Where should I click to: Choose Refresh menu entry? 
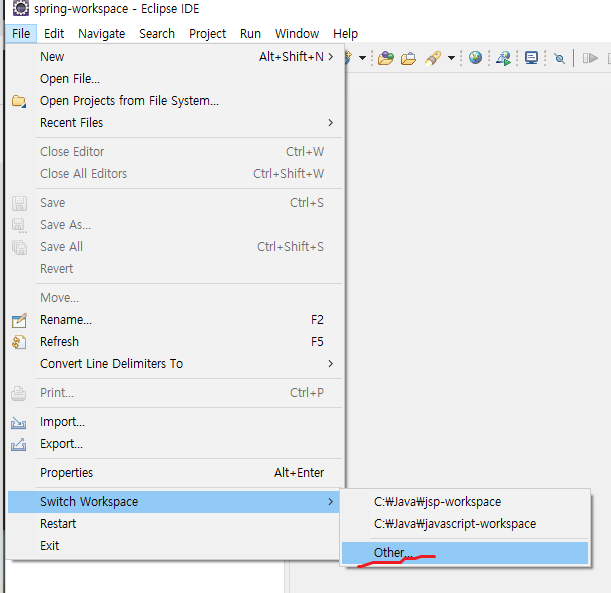175,342
